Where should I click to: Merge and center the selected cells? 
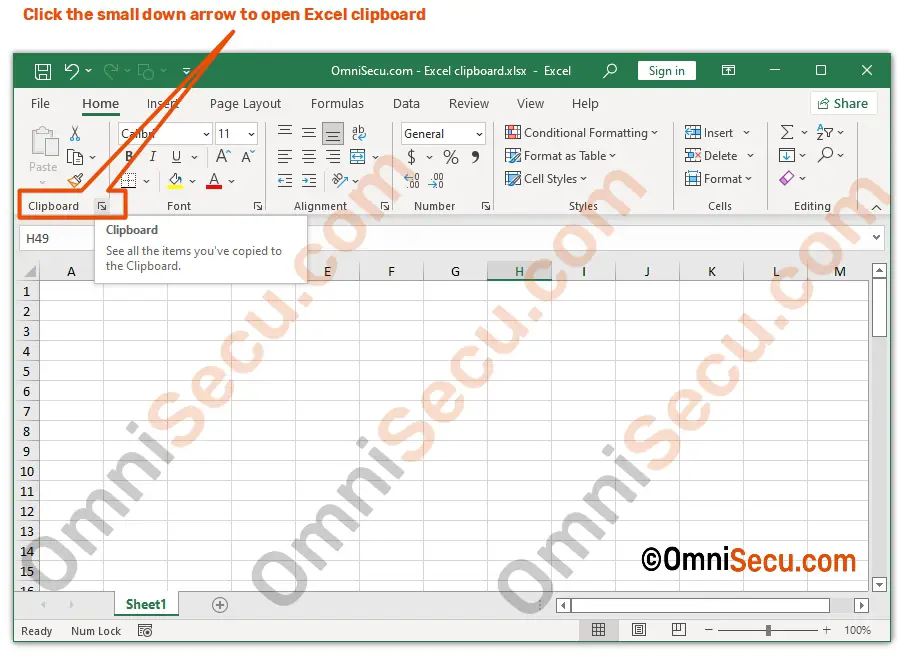tap(358, 157)
